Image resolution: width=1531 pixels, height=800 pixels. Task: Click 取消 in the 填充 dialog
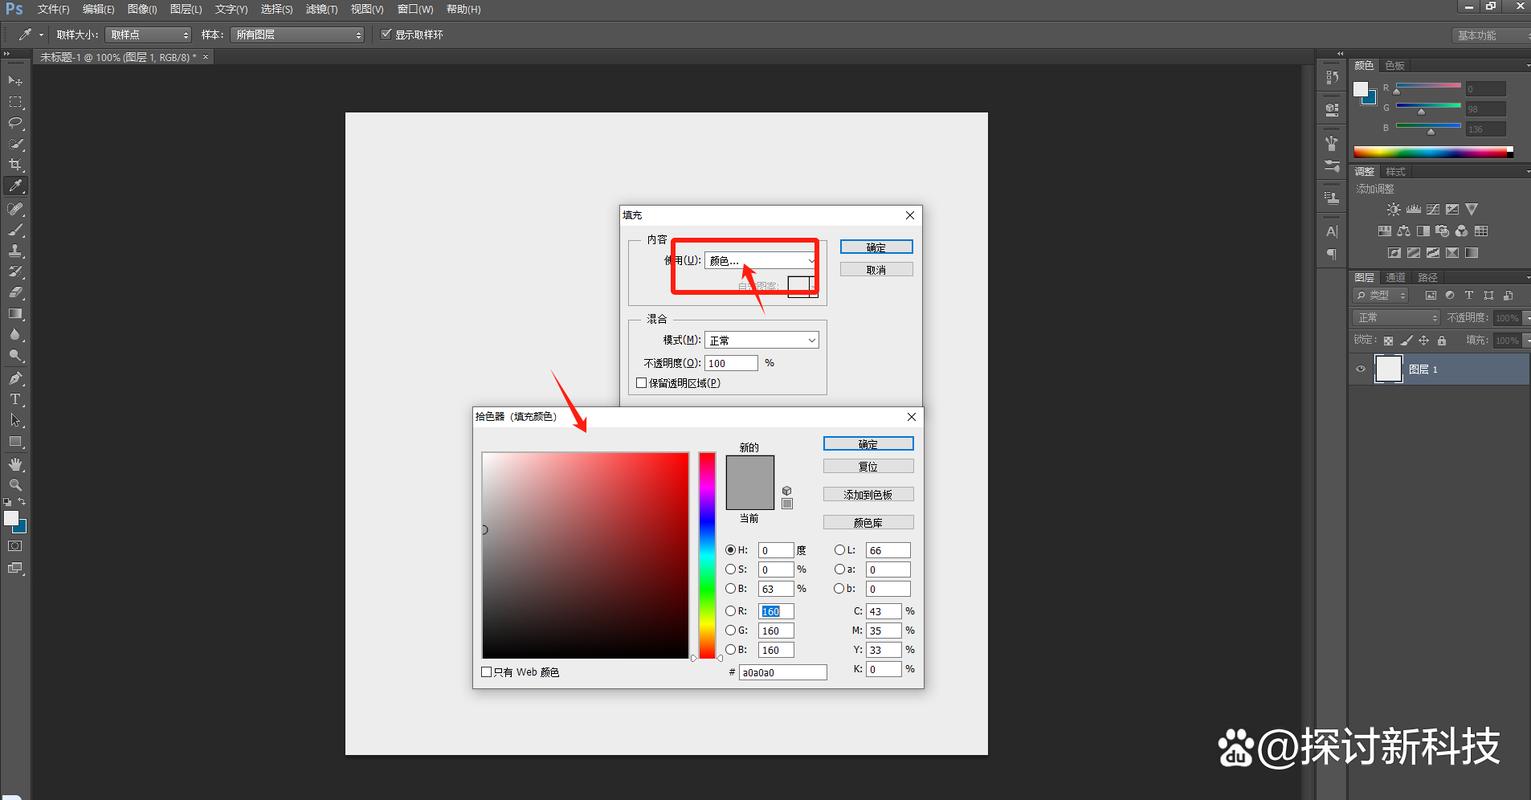(x=876, y=269)
